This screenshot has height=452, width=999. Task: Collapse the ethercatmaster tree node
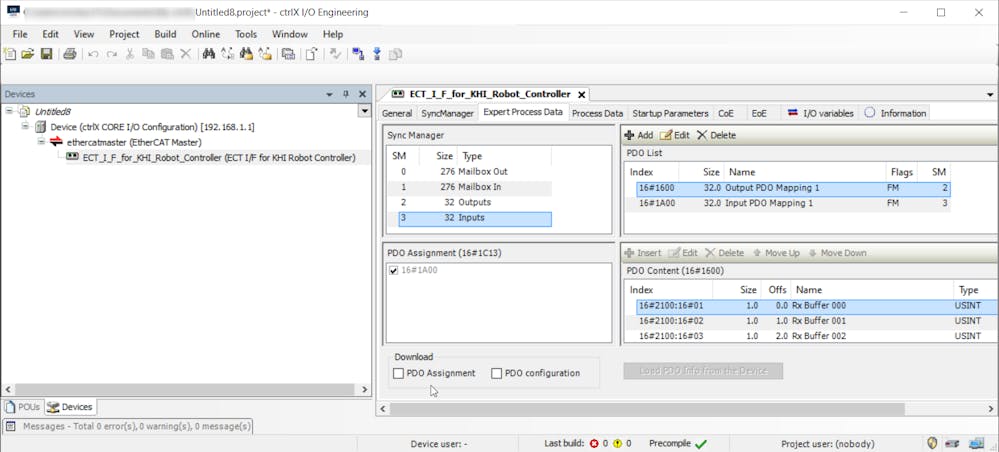pyautogui.click(x=41, y=142)
